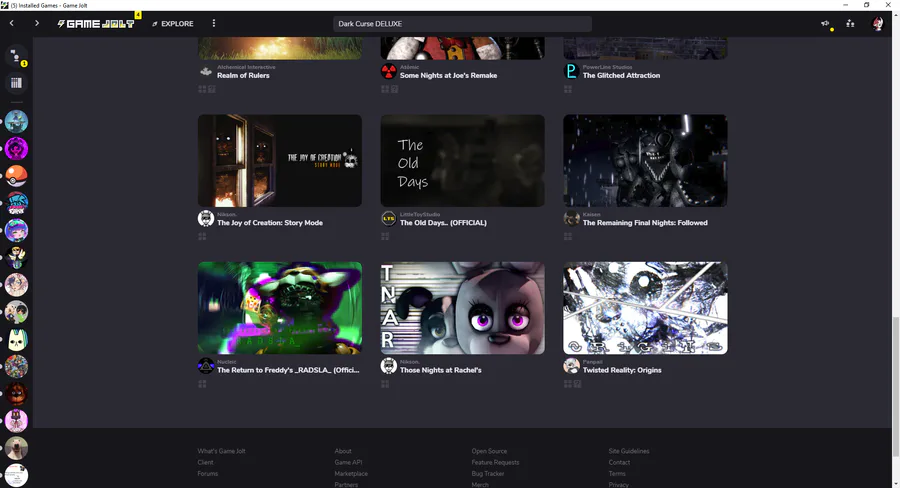900x488 pixels.
Task: Open the Explore page
Action: click(x=173, y=24)
